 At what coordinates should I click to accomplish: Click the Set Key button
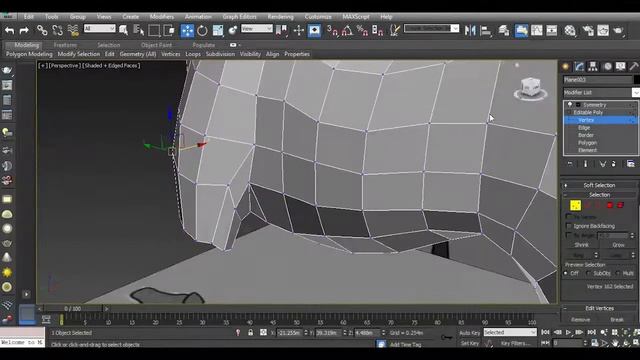point(470,343)
